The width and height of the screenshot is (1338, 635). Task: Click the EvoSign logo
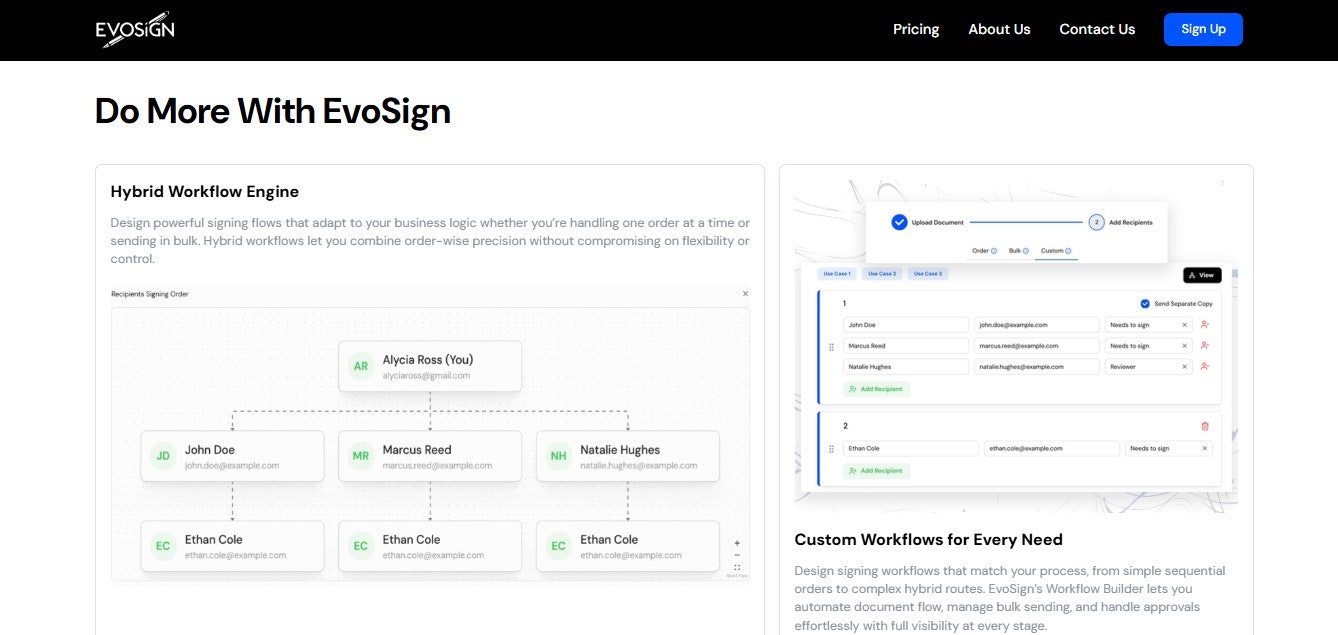[x=135, y=30]
